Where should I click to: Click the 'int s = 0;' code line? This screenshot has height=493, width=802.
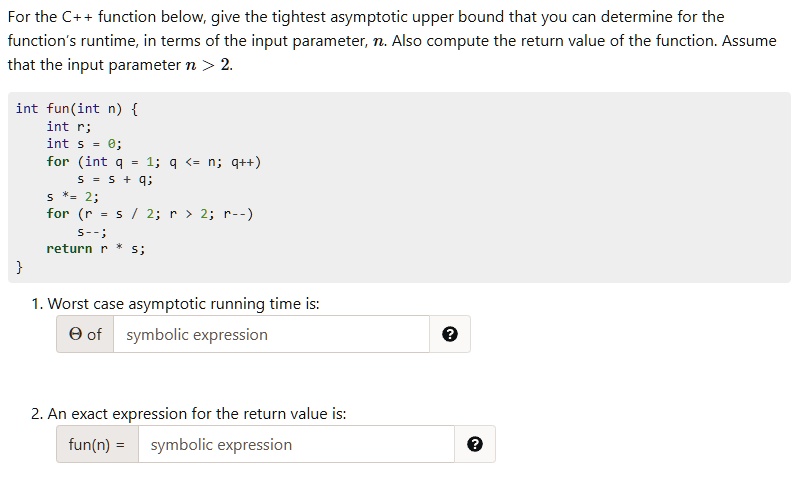tap(84, 144)
